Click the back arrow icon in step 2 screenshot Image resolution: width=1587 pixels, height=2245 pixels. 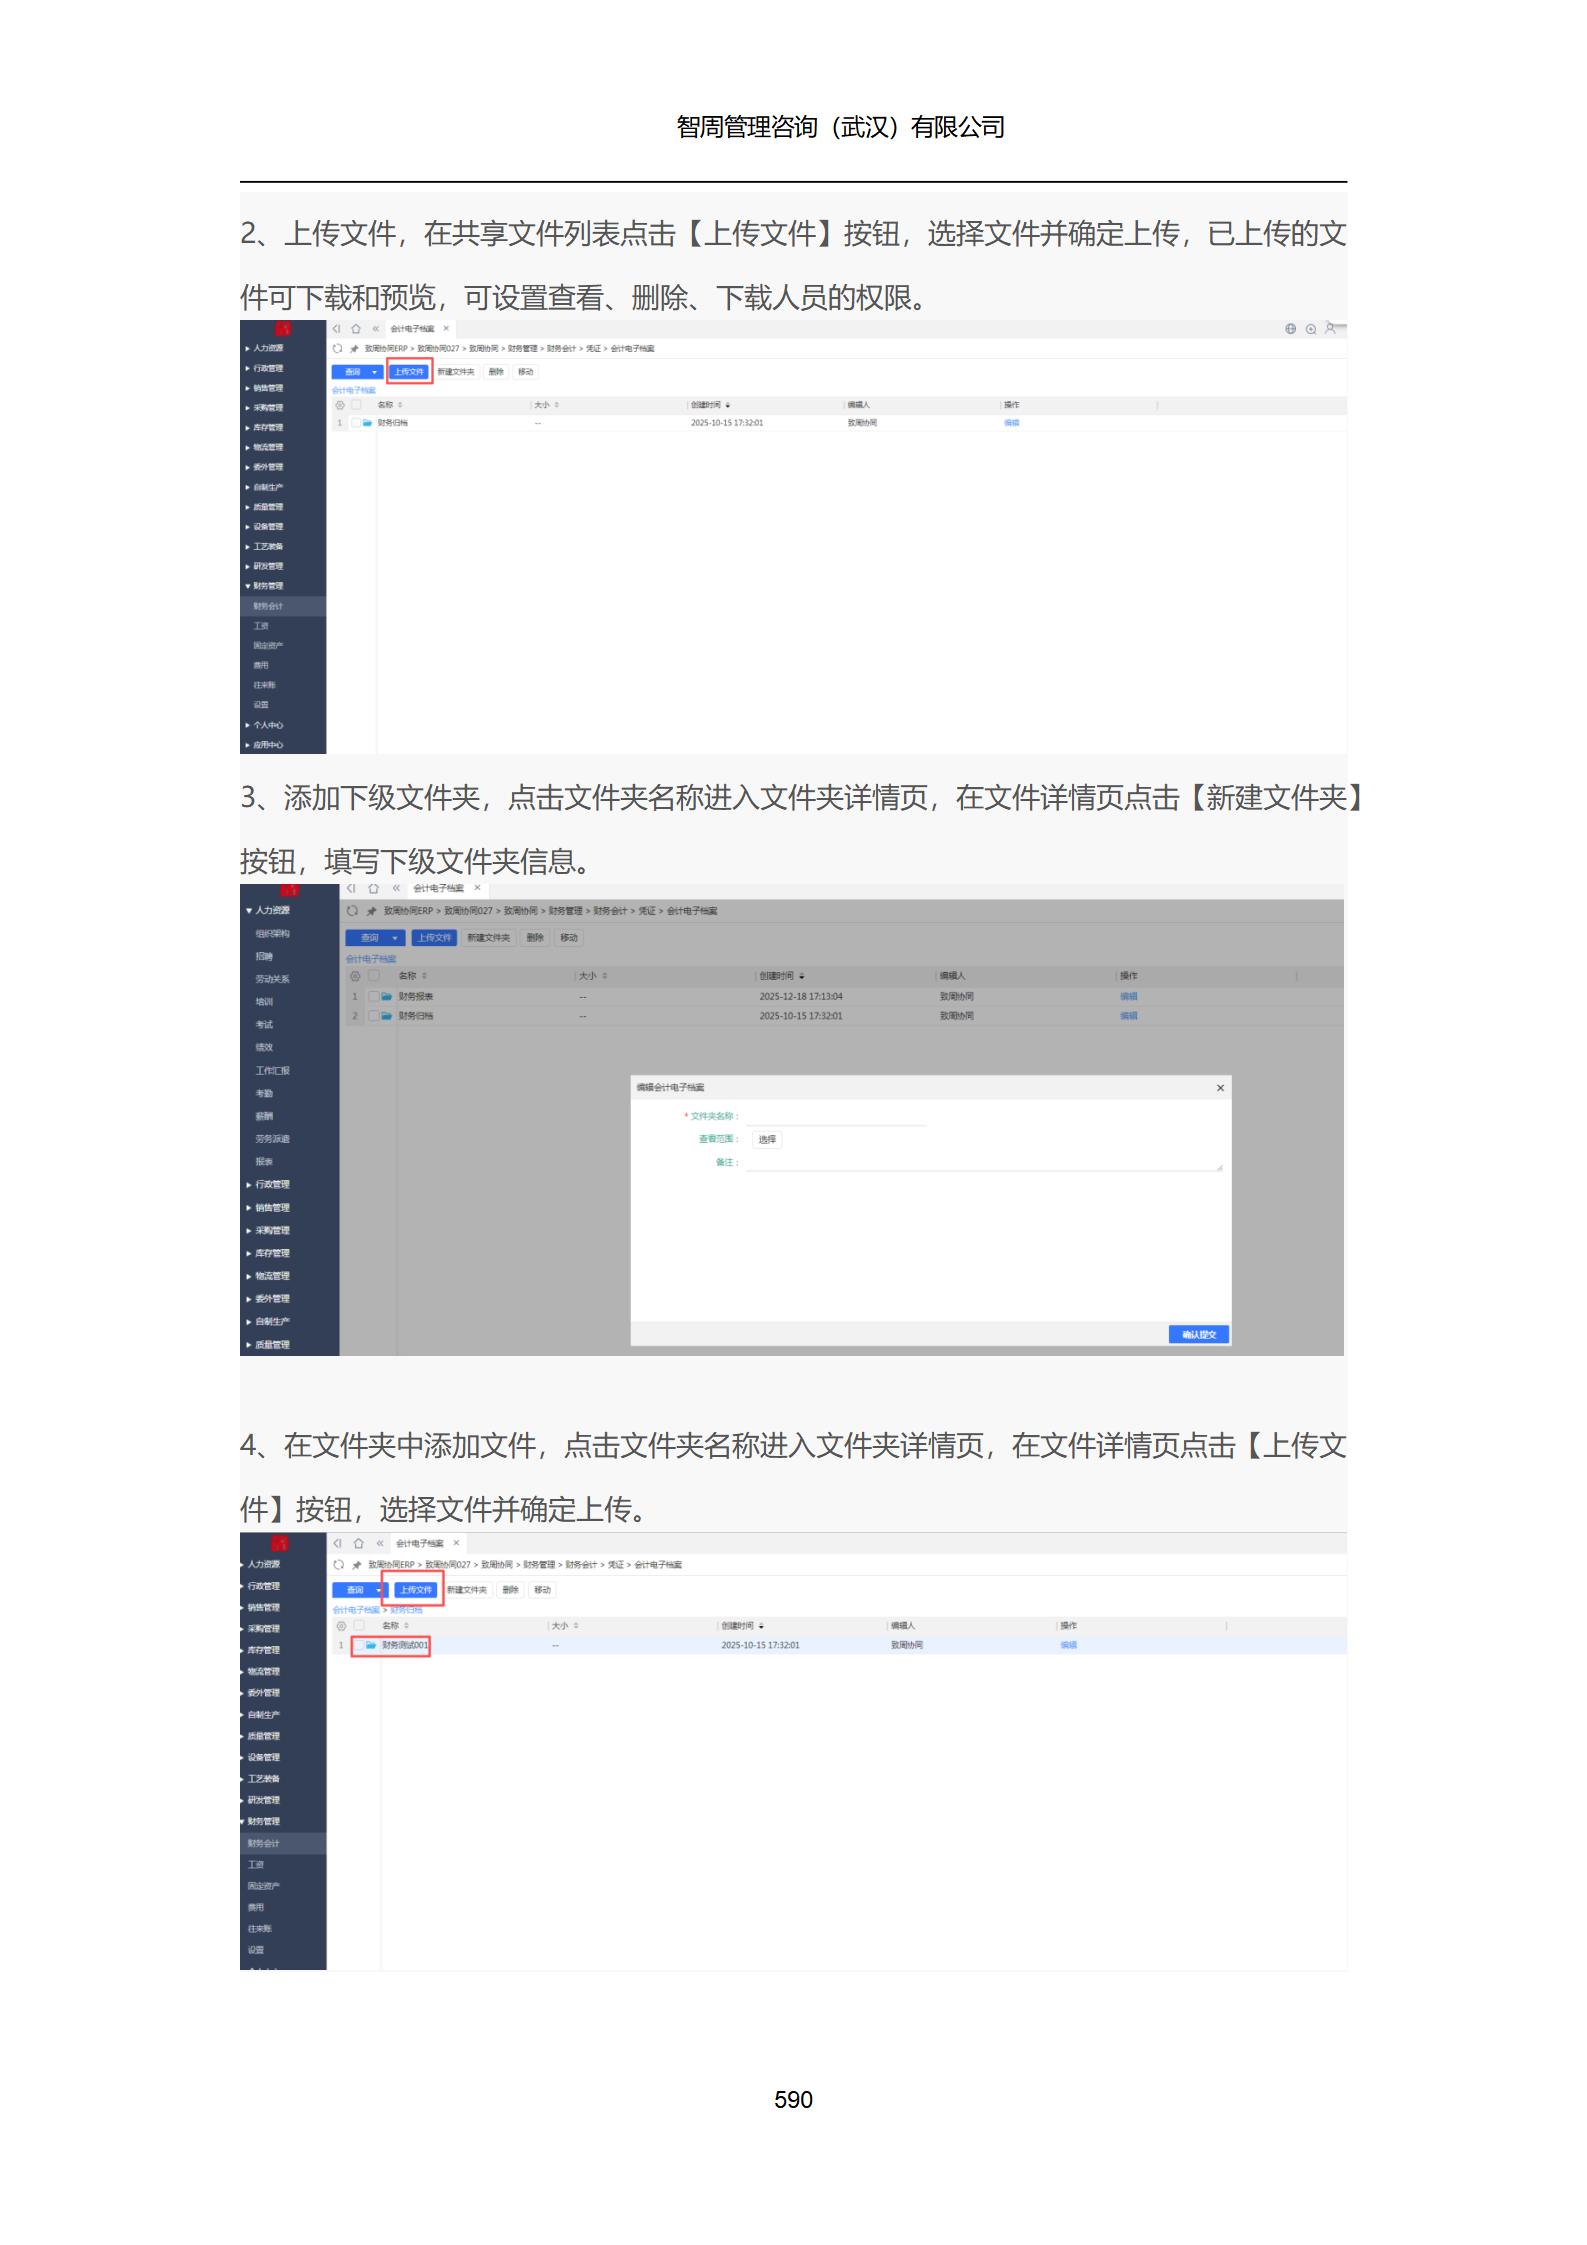(337, 329)
